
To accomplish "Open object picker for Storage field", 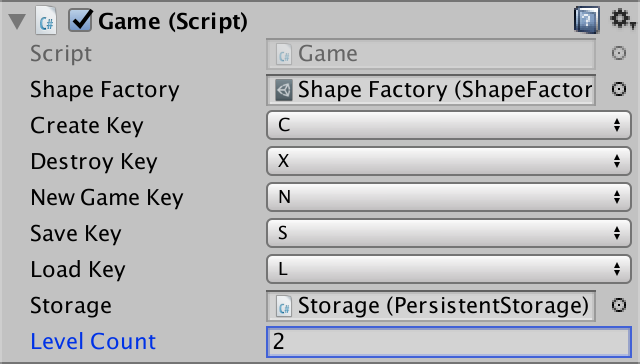I will [x=619, y=305].
